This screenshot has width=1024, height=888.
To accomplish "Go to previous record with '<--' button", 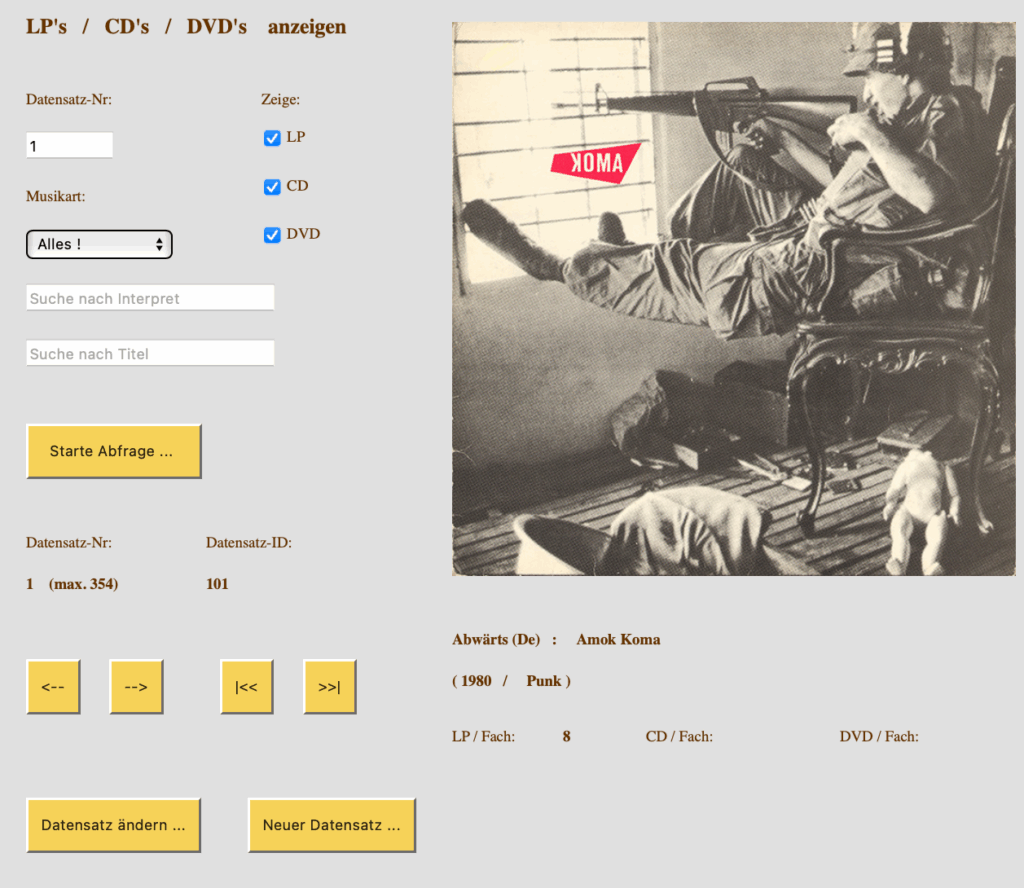I will click(54, 687).
